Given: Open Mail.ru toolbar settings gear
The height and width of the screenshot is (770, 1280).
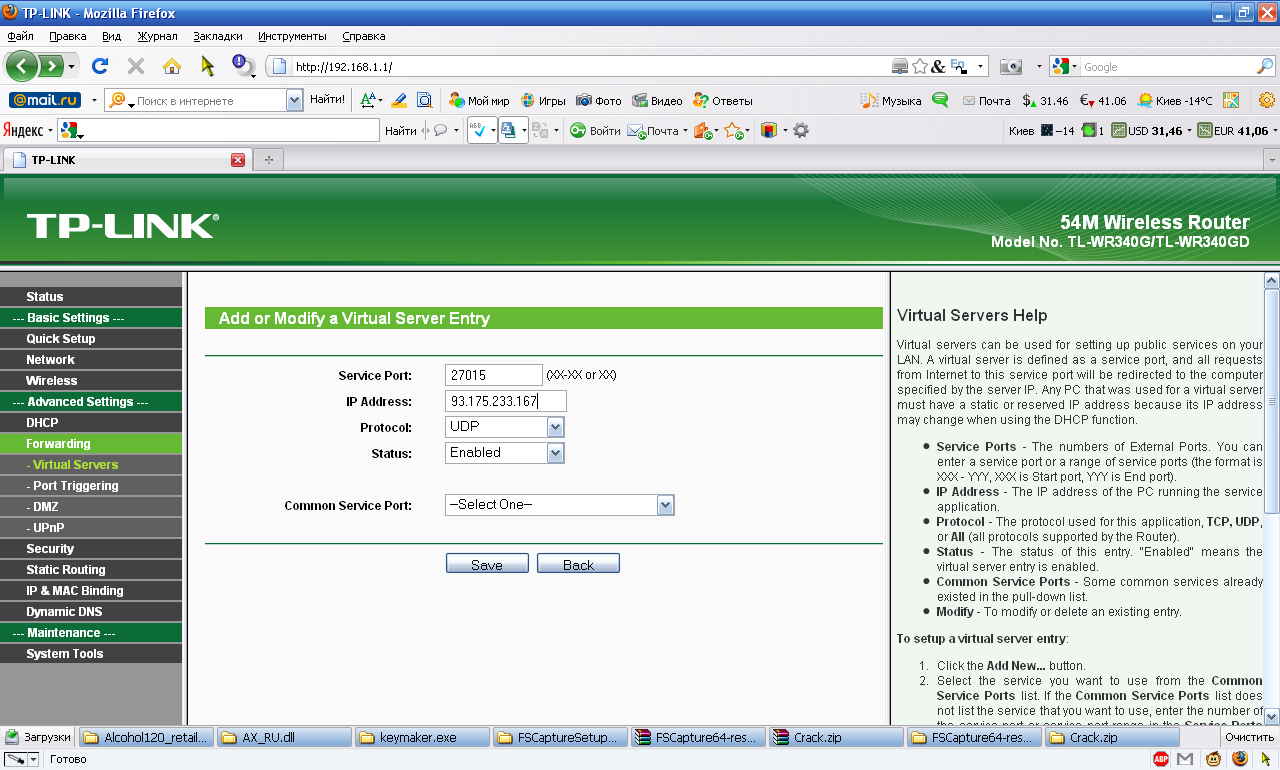Looking at the screenshot, I should [x=1267, y=101].
